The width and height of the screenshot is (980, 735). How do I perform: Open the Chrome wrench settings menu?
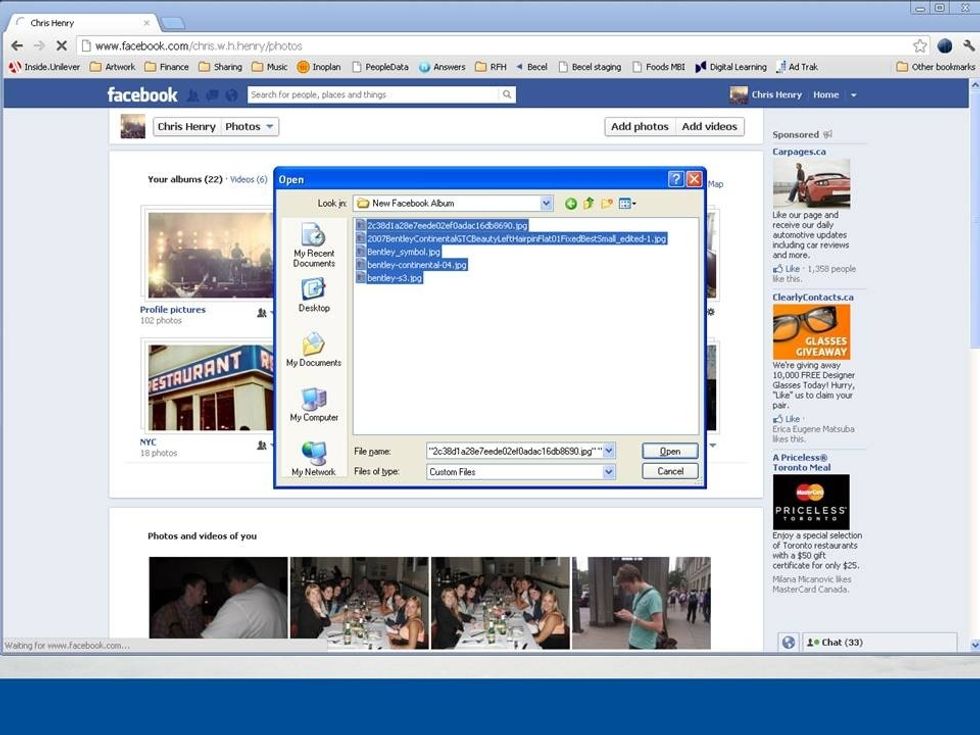click(968, 46)
